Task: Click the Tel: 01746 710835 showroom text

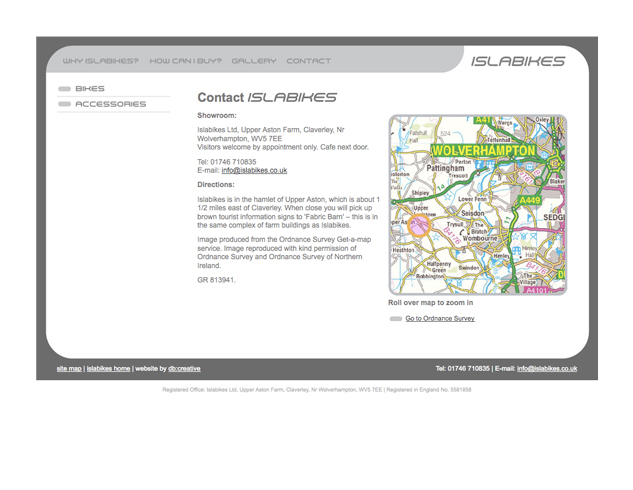Action: tap(226, 162)
